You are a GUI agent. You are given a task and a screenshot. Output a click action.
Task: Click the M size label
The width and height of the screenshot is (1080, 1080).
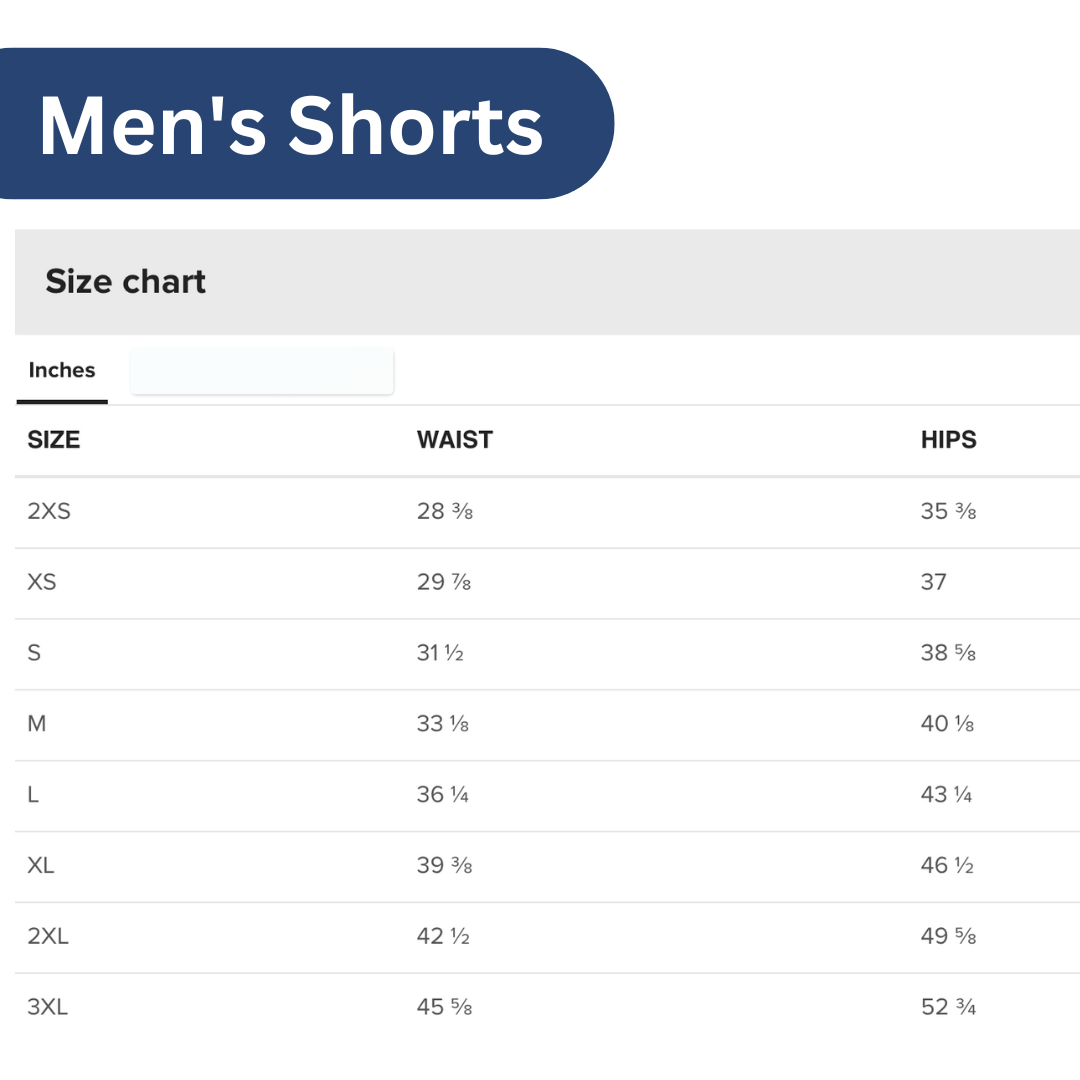[x=37, y=724]
